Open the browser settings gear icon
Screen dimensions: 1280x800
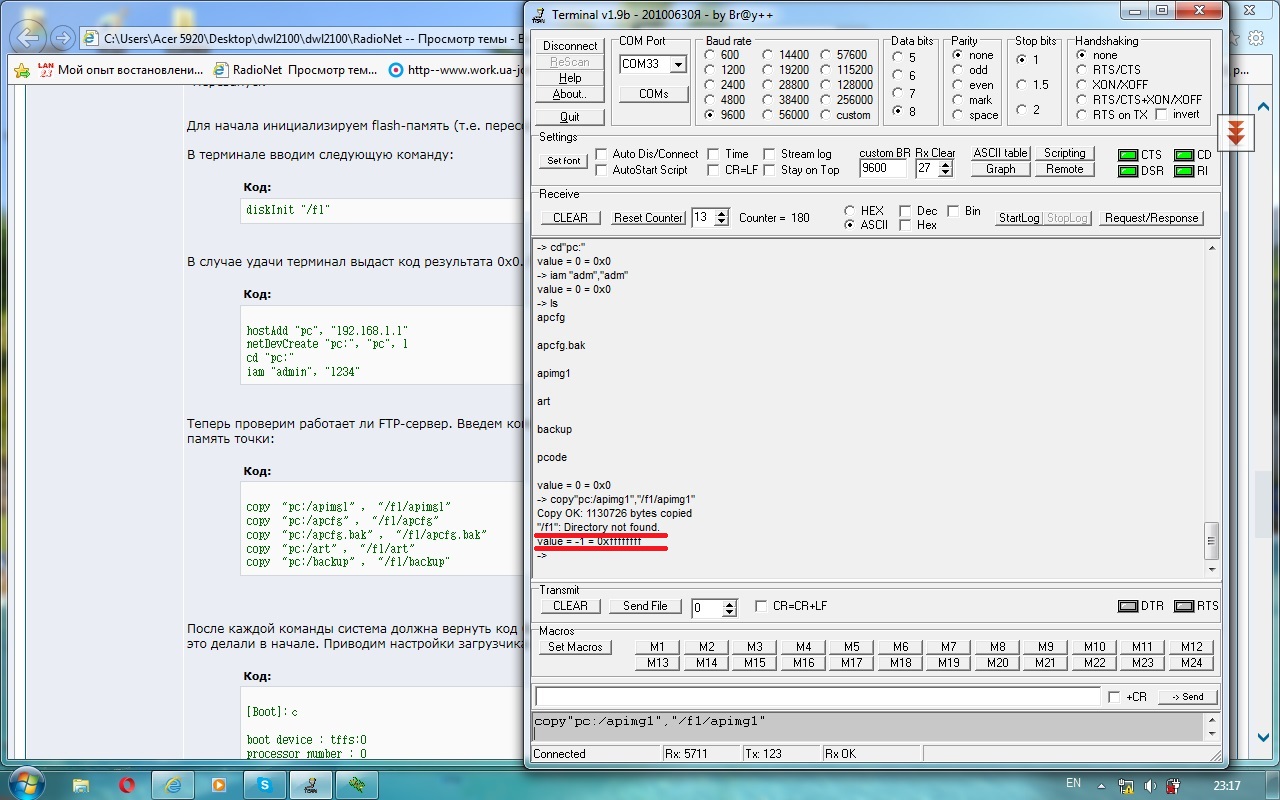pos(1256,38)
